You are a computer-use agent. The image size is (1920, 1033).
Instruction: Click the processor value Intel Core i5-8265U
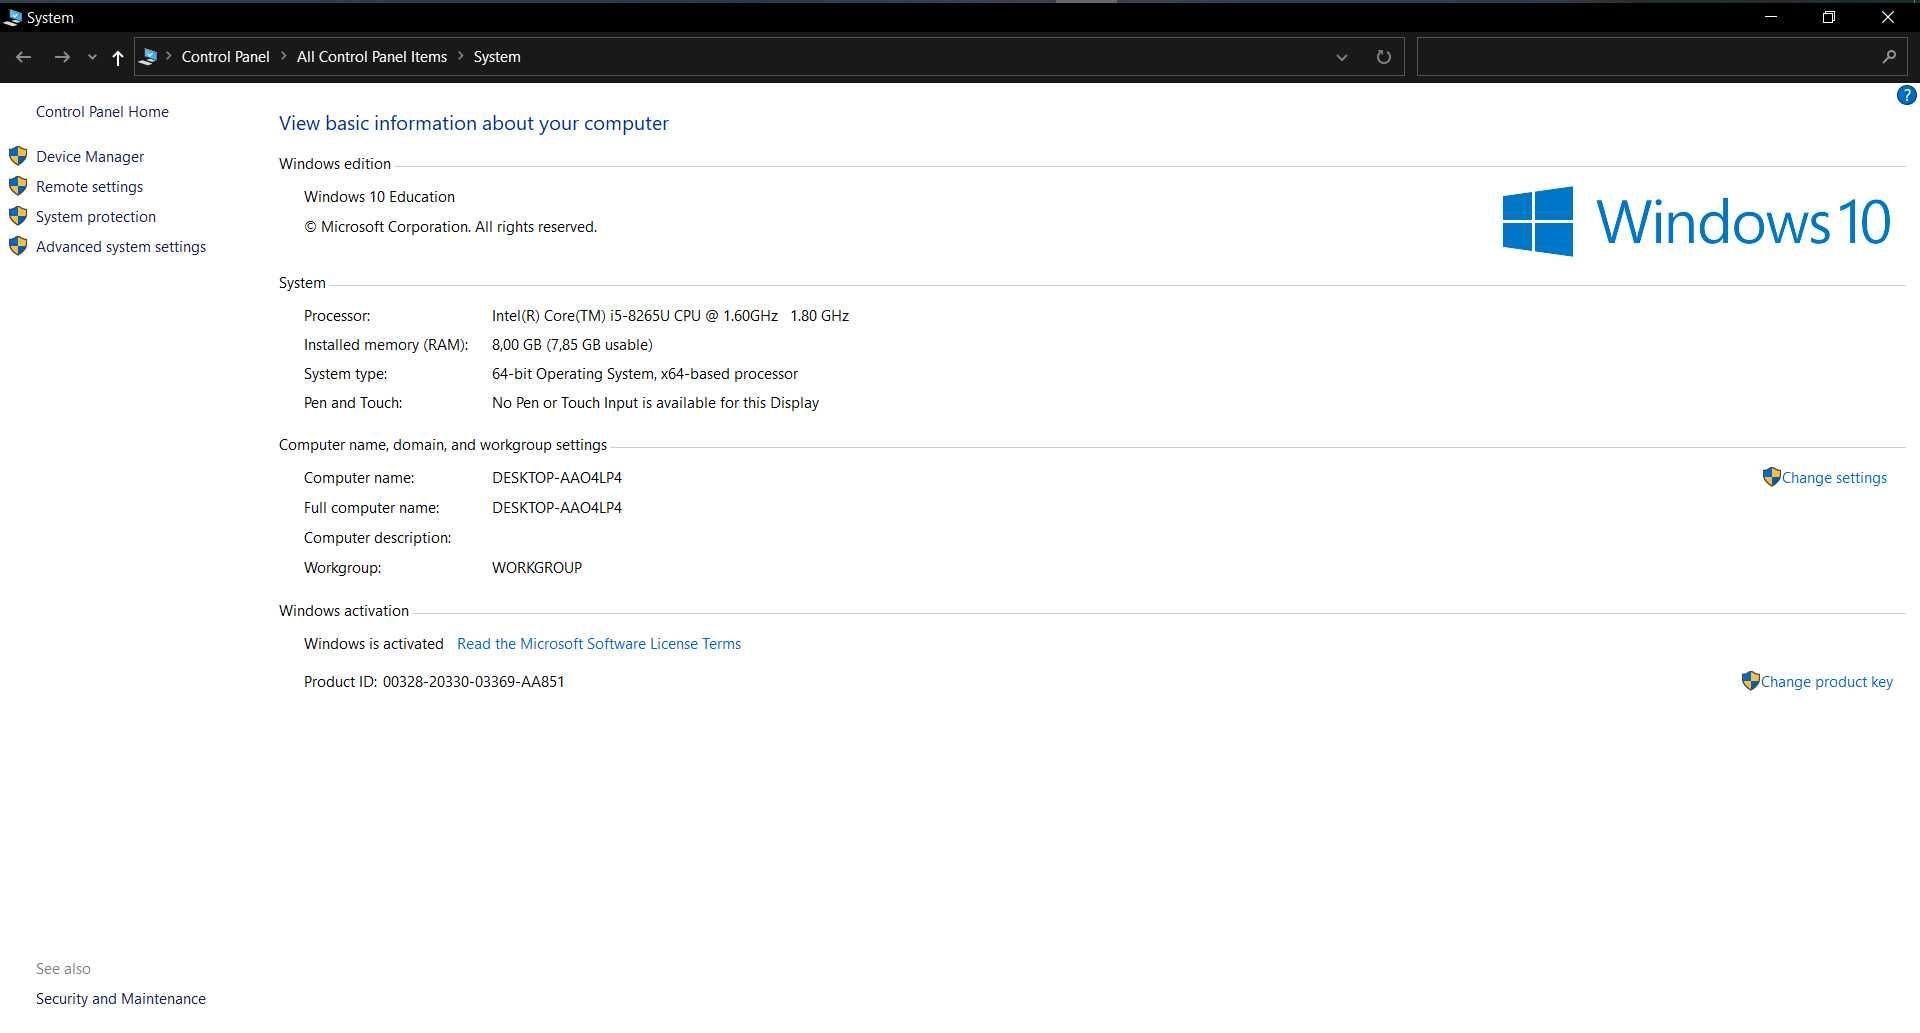pos(670,316)
